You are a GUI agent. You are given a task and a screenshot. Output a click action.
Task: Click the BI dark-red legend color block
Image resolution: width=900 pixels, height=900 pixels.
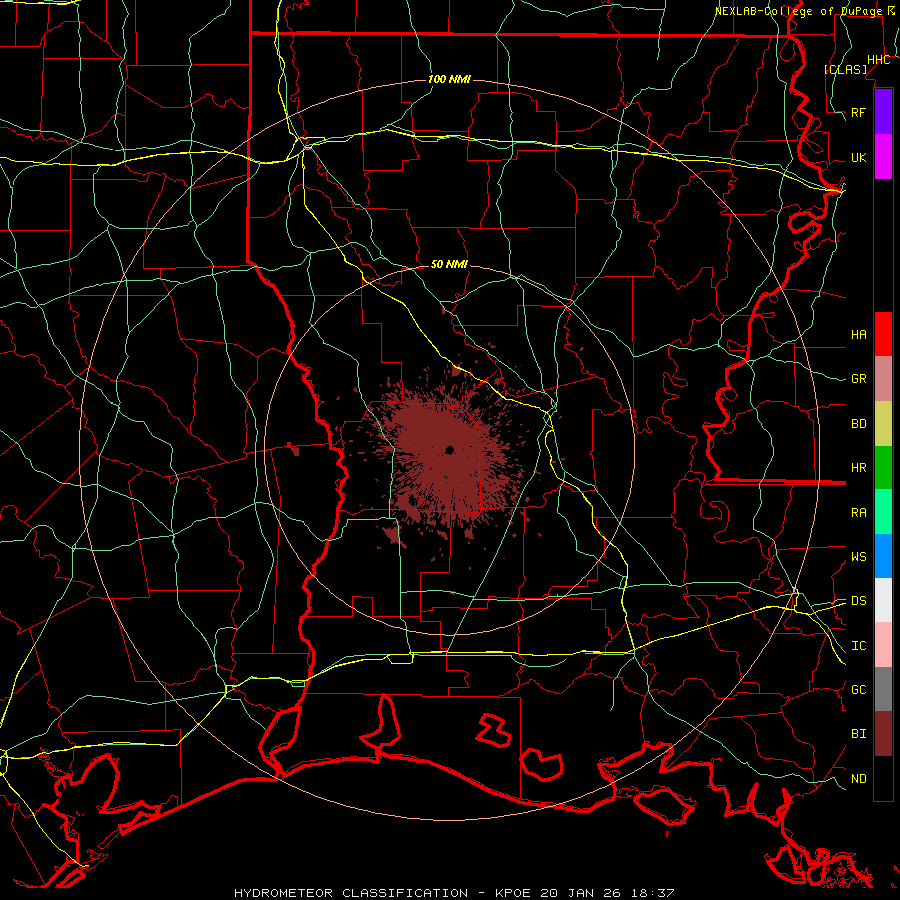click(883, 734)
